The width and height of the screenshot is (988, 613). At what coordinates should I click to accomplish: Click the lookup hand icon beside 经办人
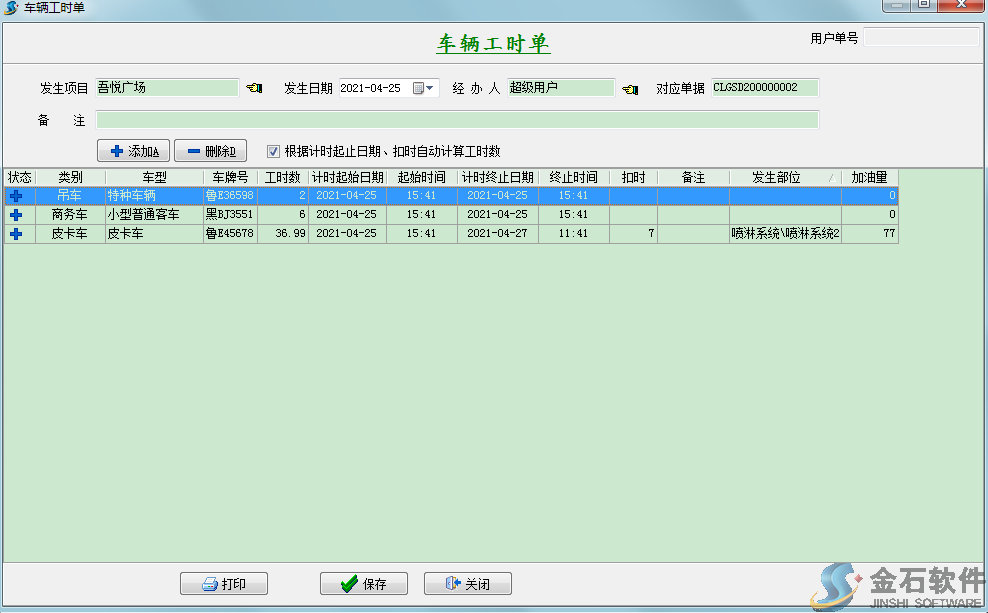(629, 89)
